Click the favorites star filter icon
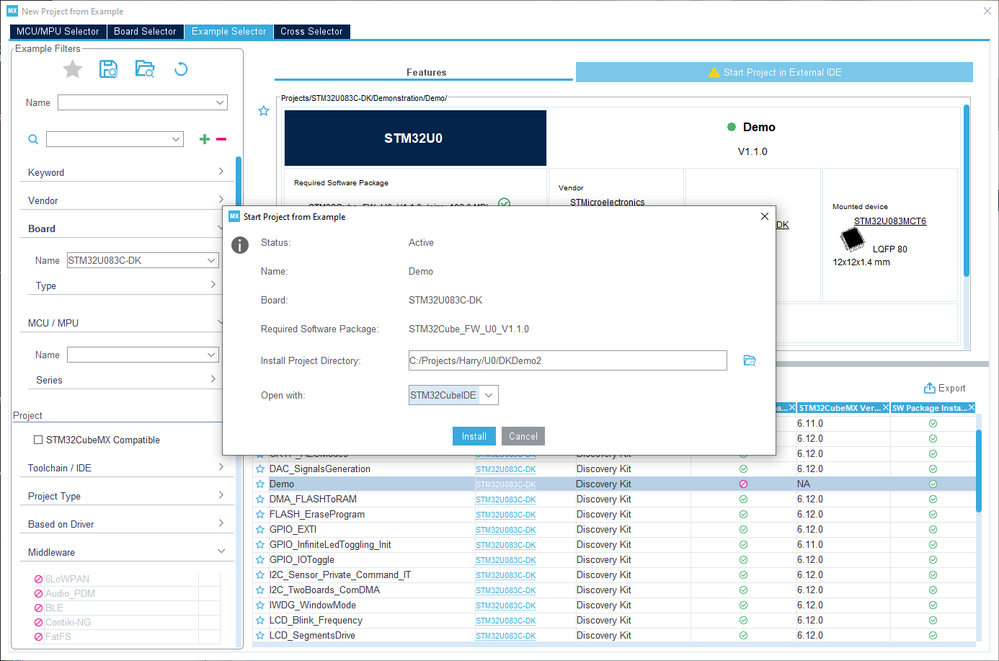Viewport: 999px width, 661px height. [73, 69]
